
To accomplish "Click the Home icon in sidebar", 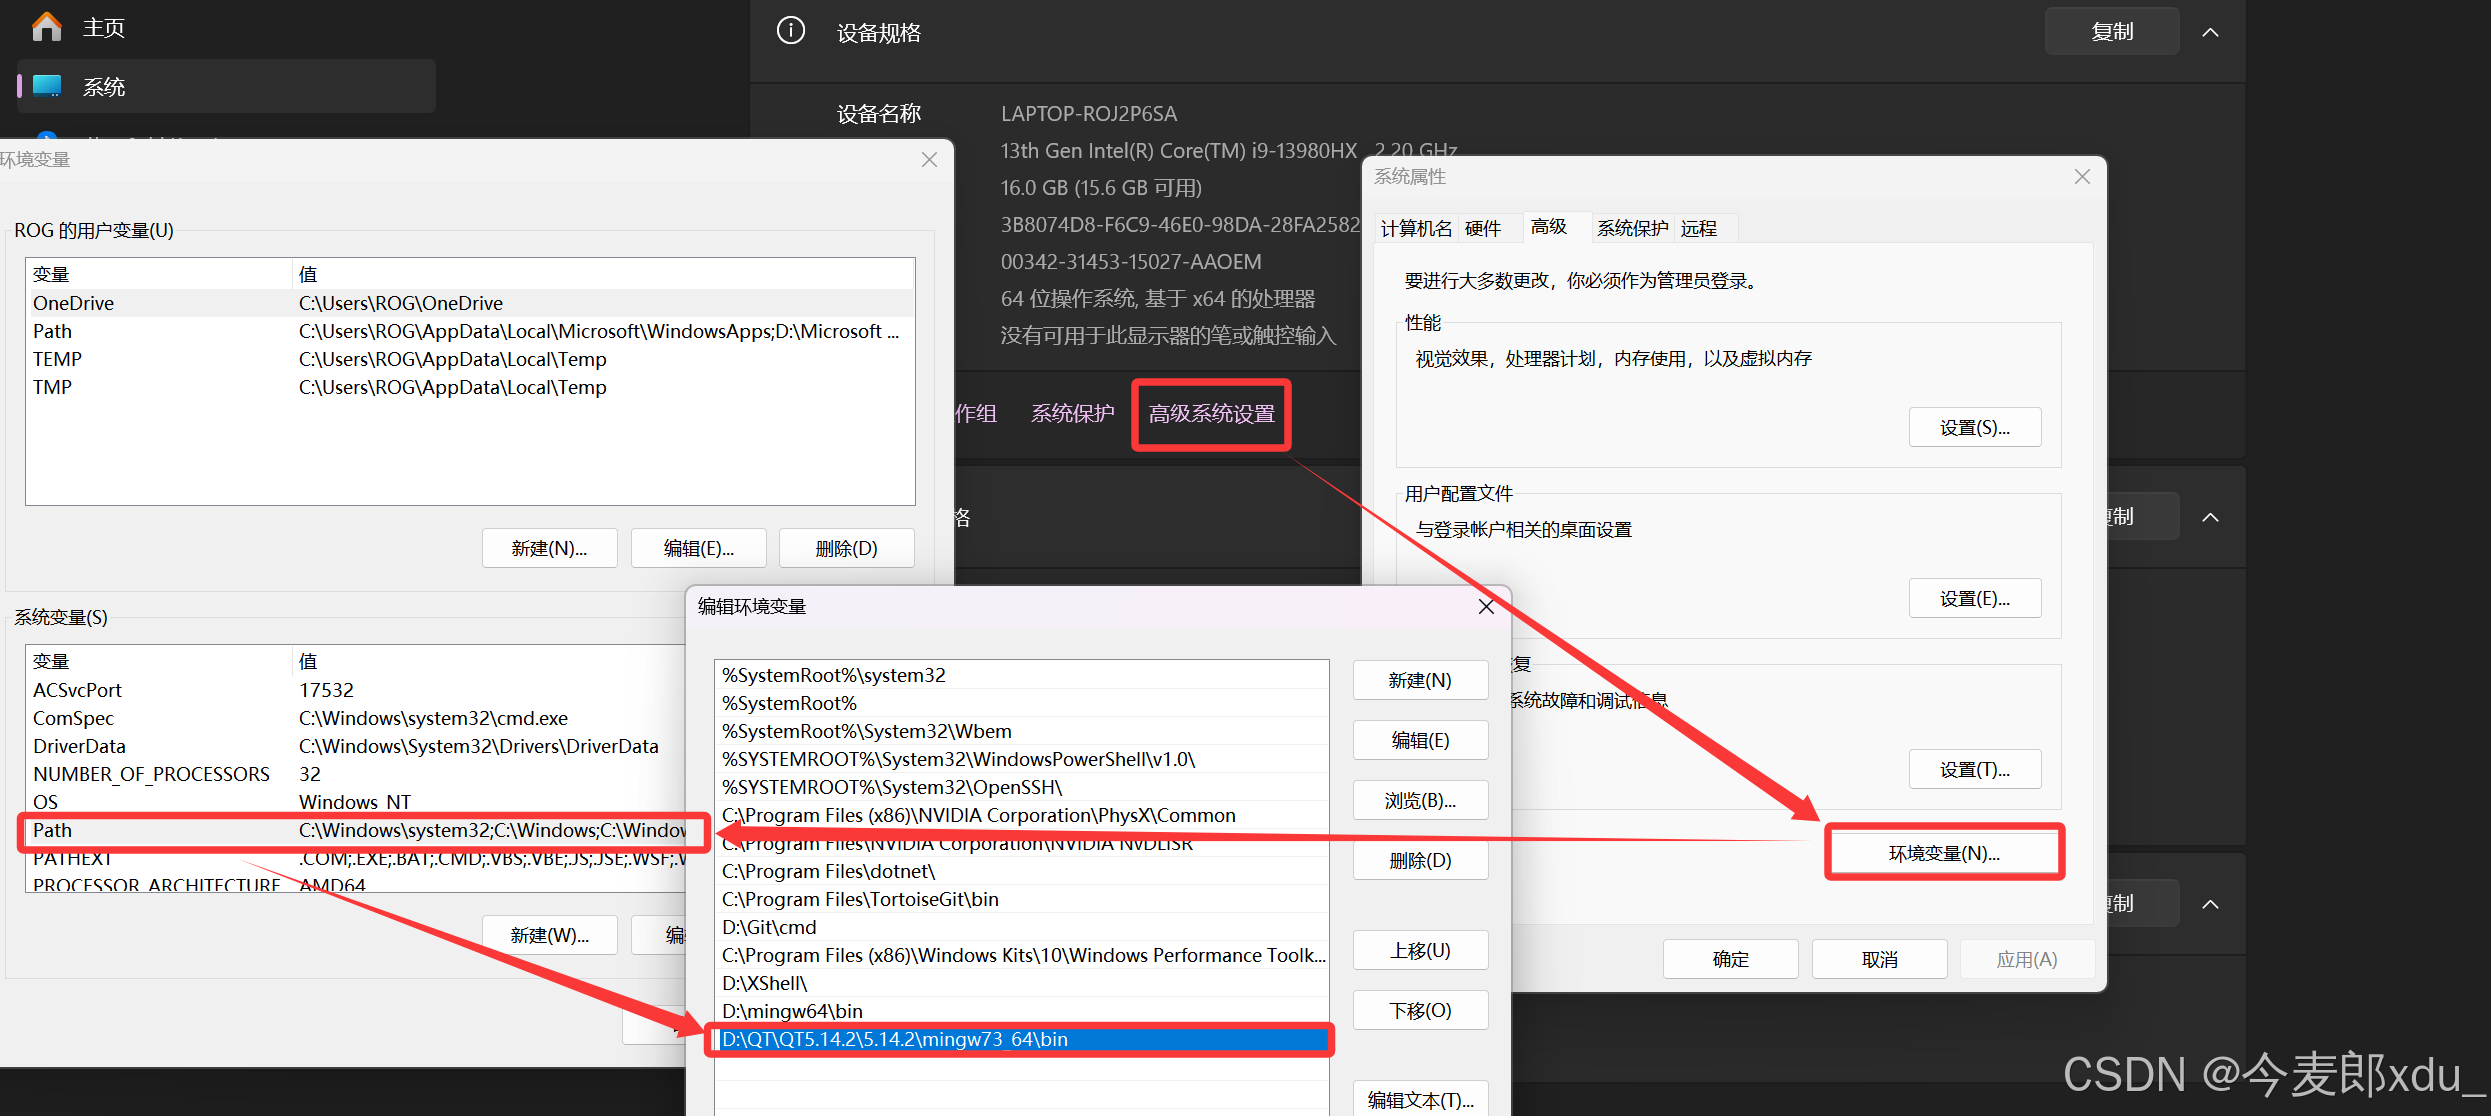I will (x=46, y=27).
